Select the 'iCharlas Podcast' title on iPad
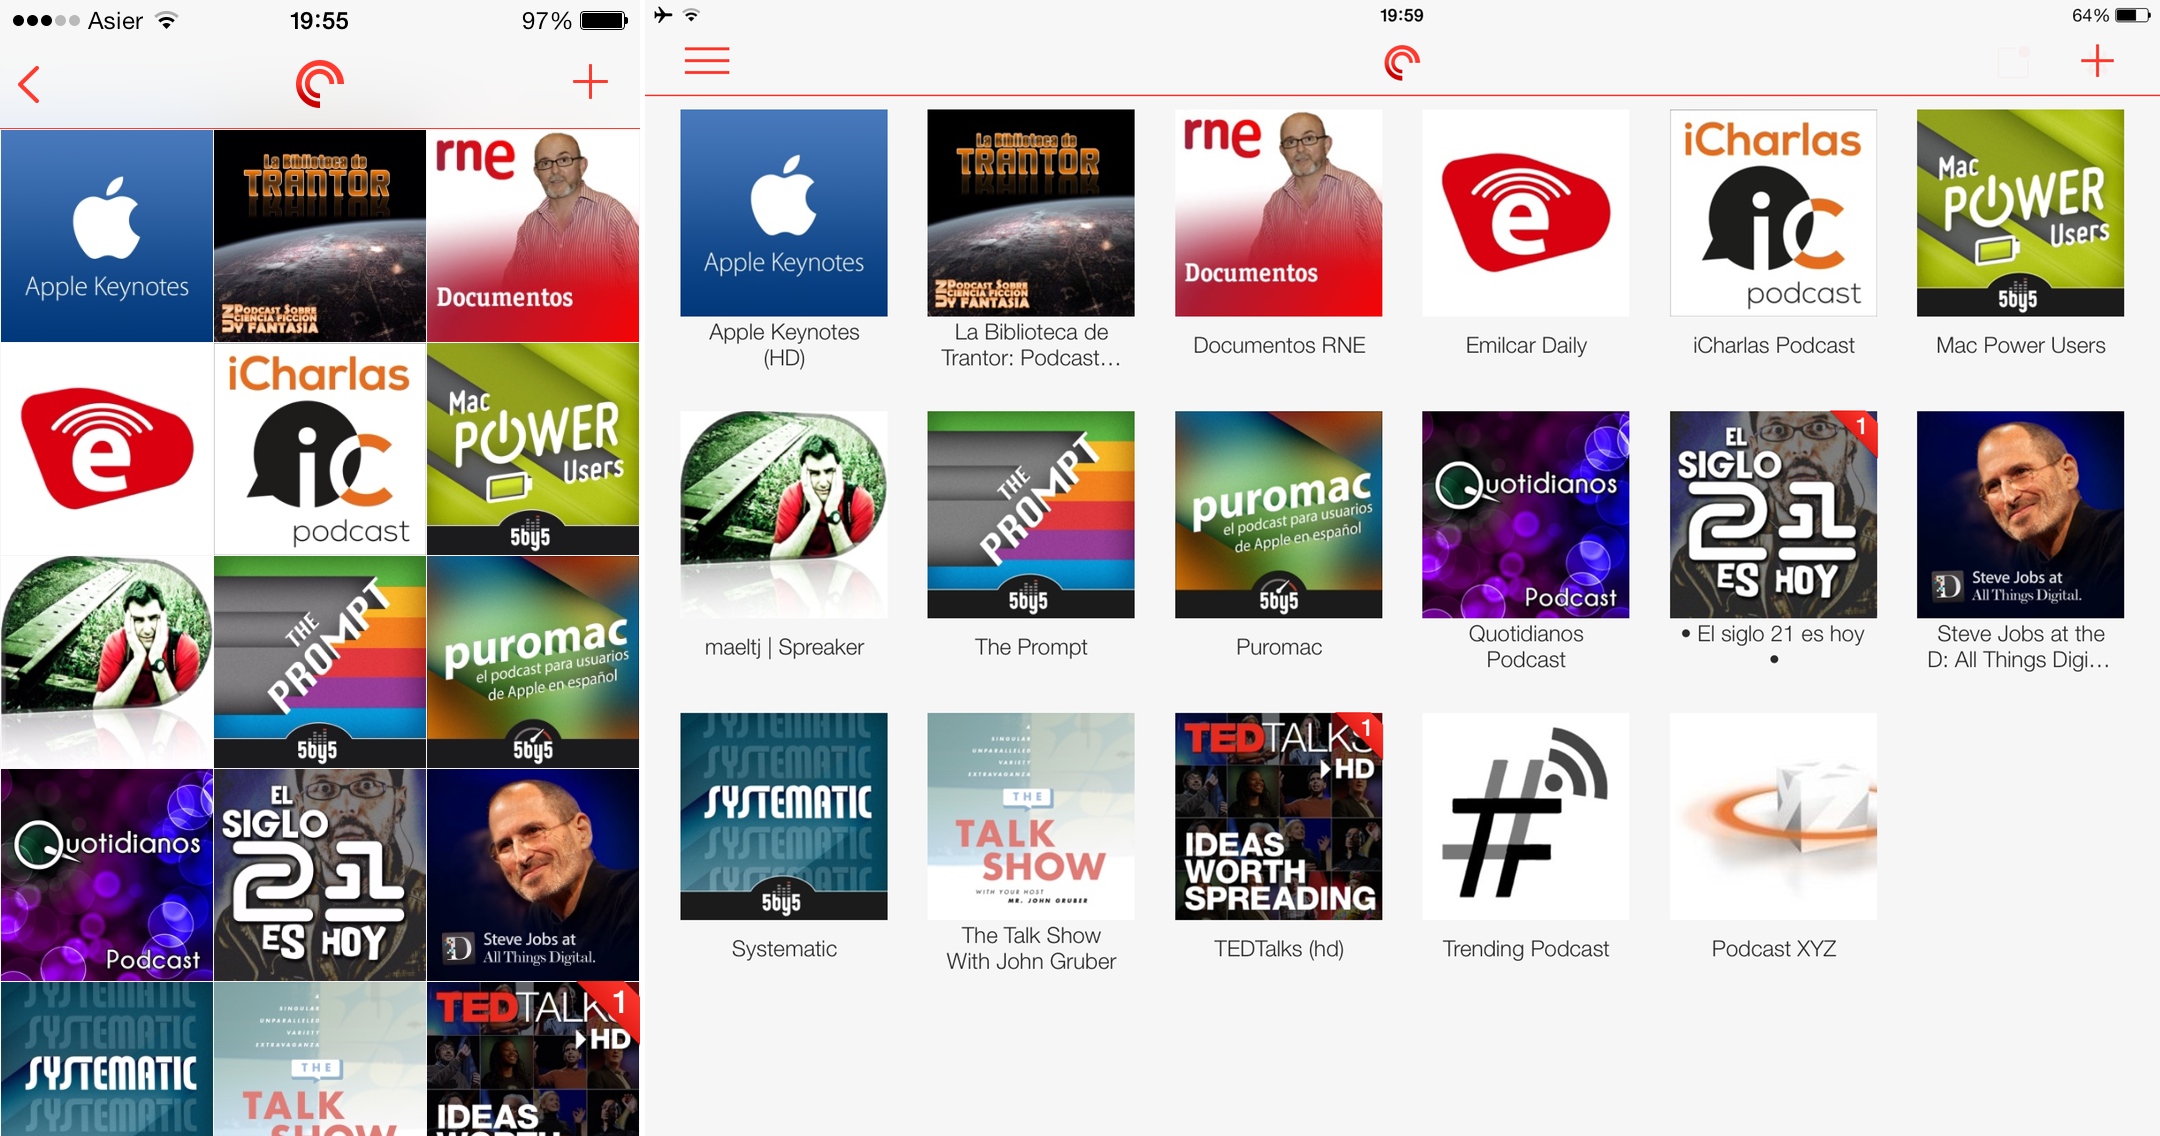 (1773, 345)
